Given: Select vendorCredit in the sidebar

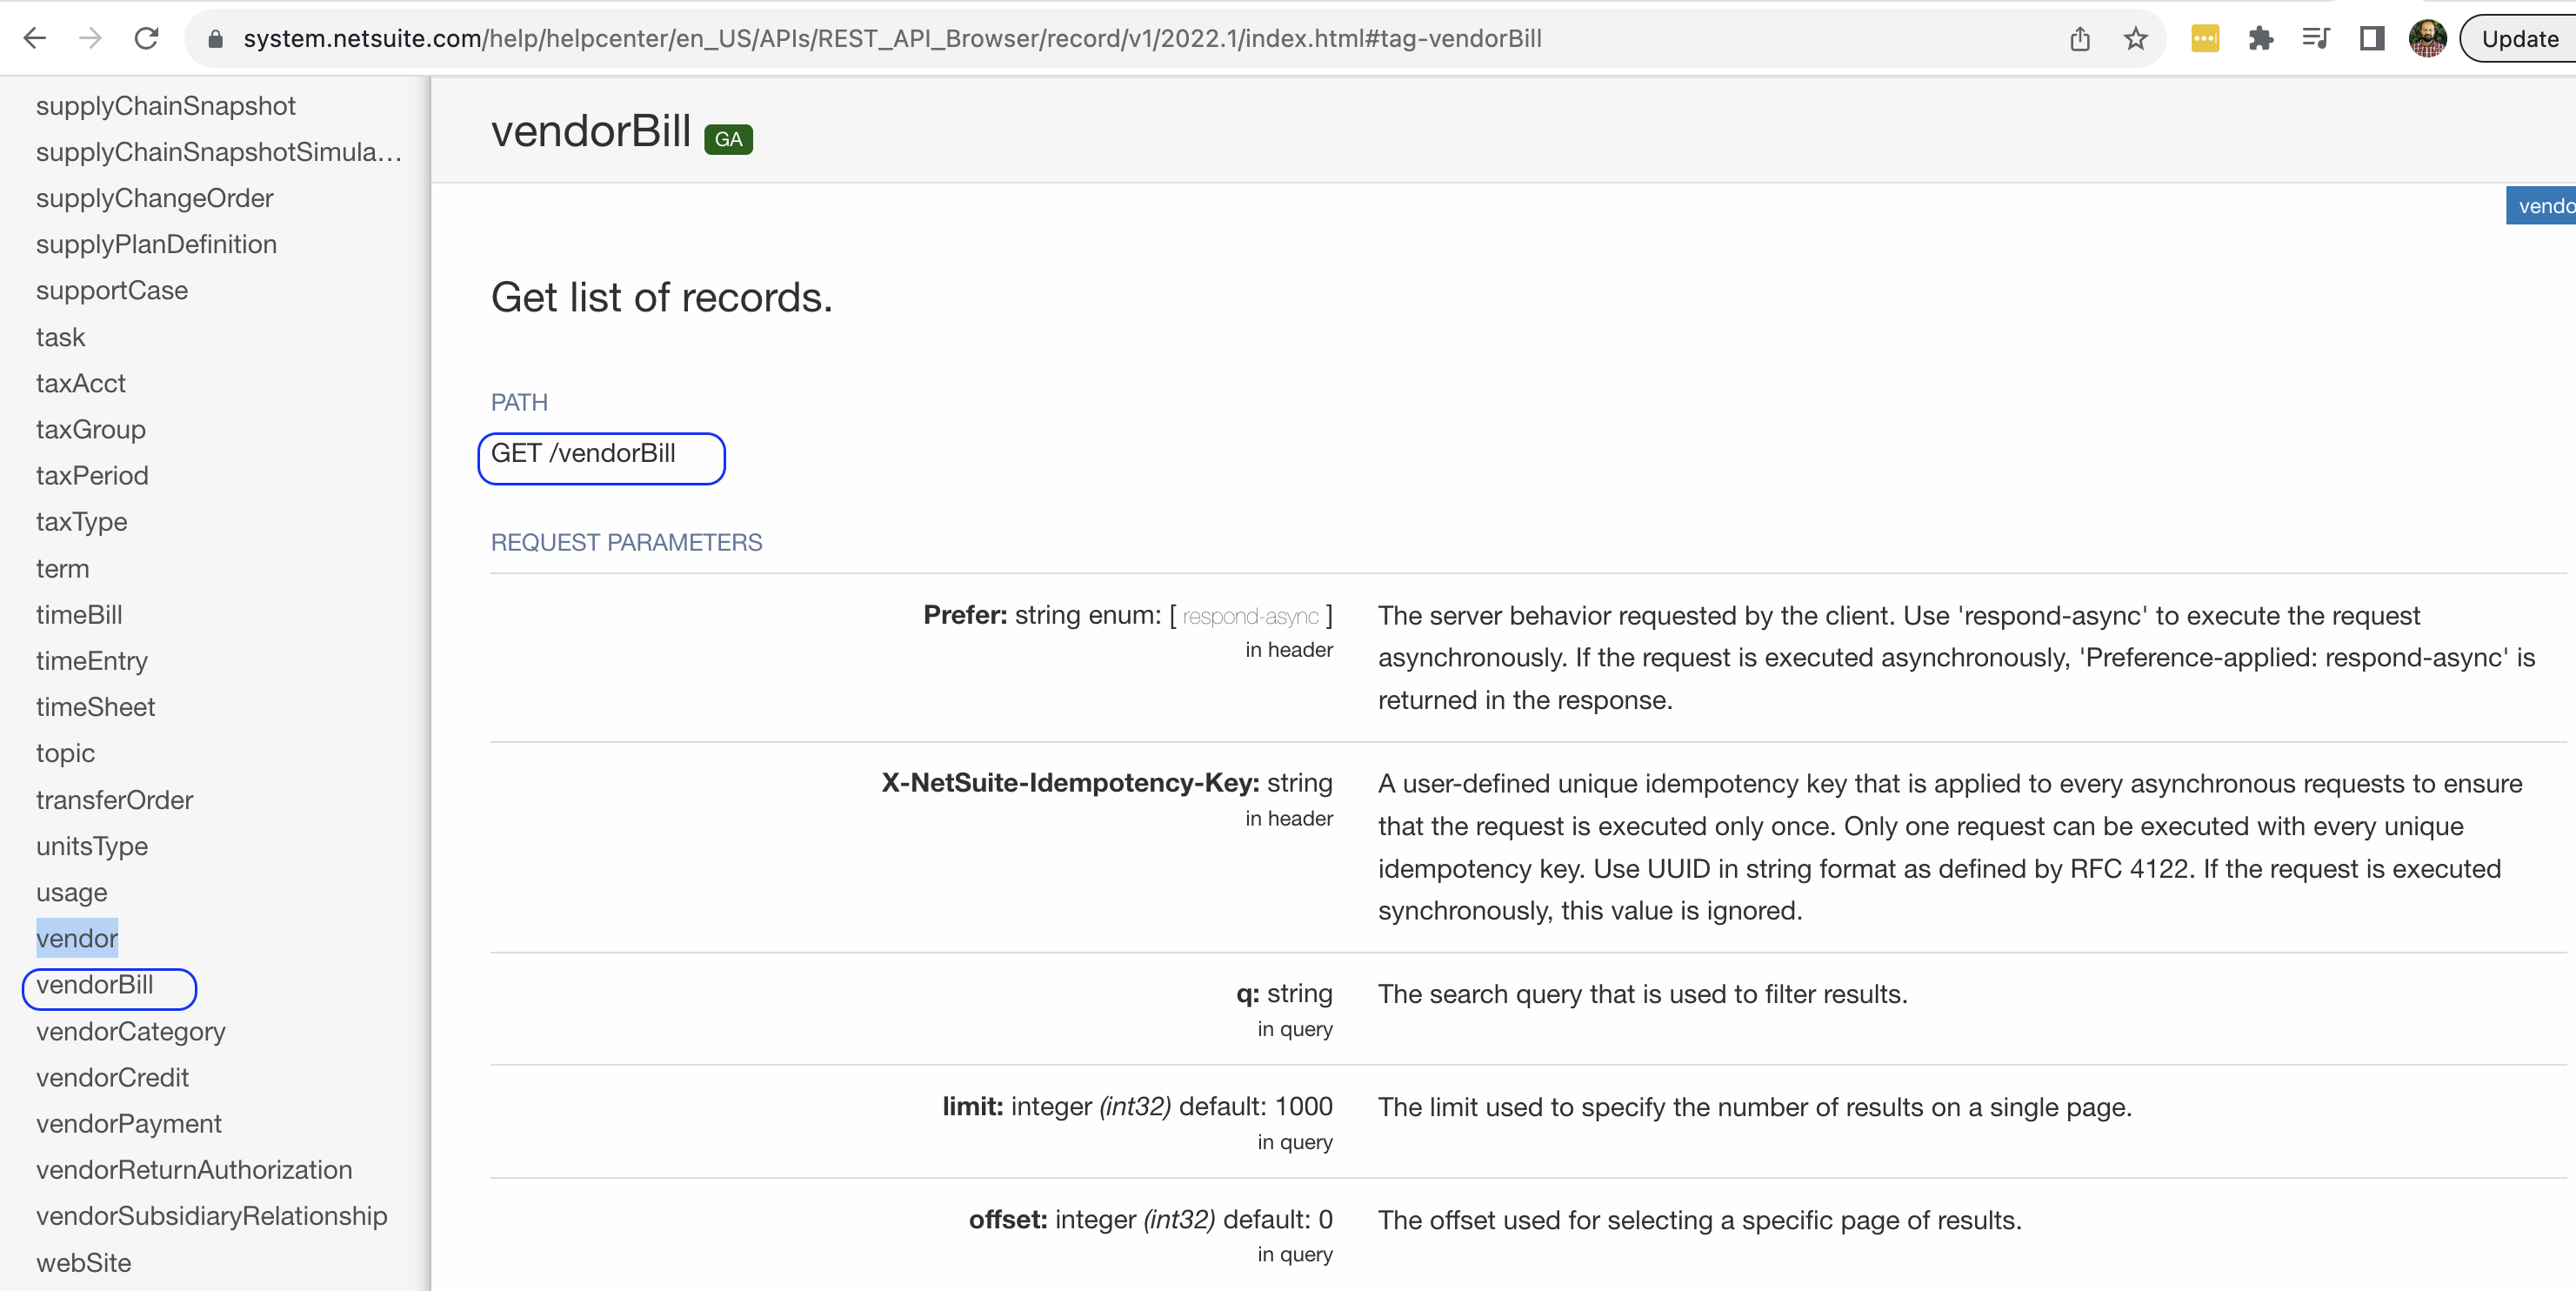Looking at the screenshot, I should (112, 1077).
